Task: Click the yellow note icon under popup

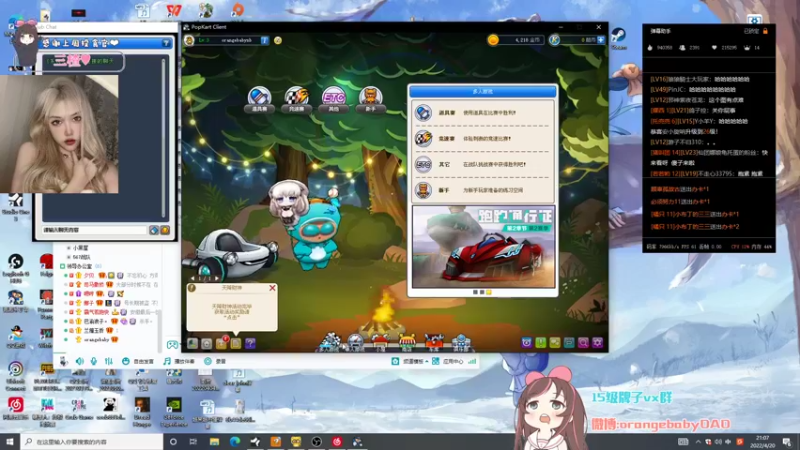Action: pyautogui.click(x=236, y=343)
